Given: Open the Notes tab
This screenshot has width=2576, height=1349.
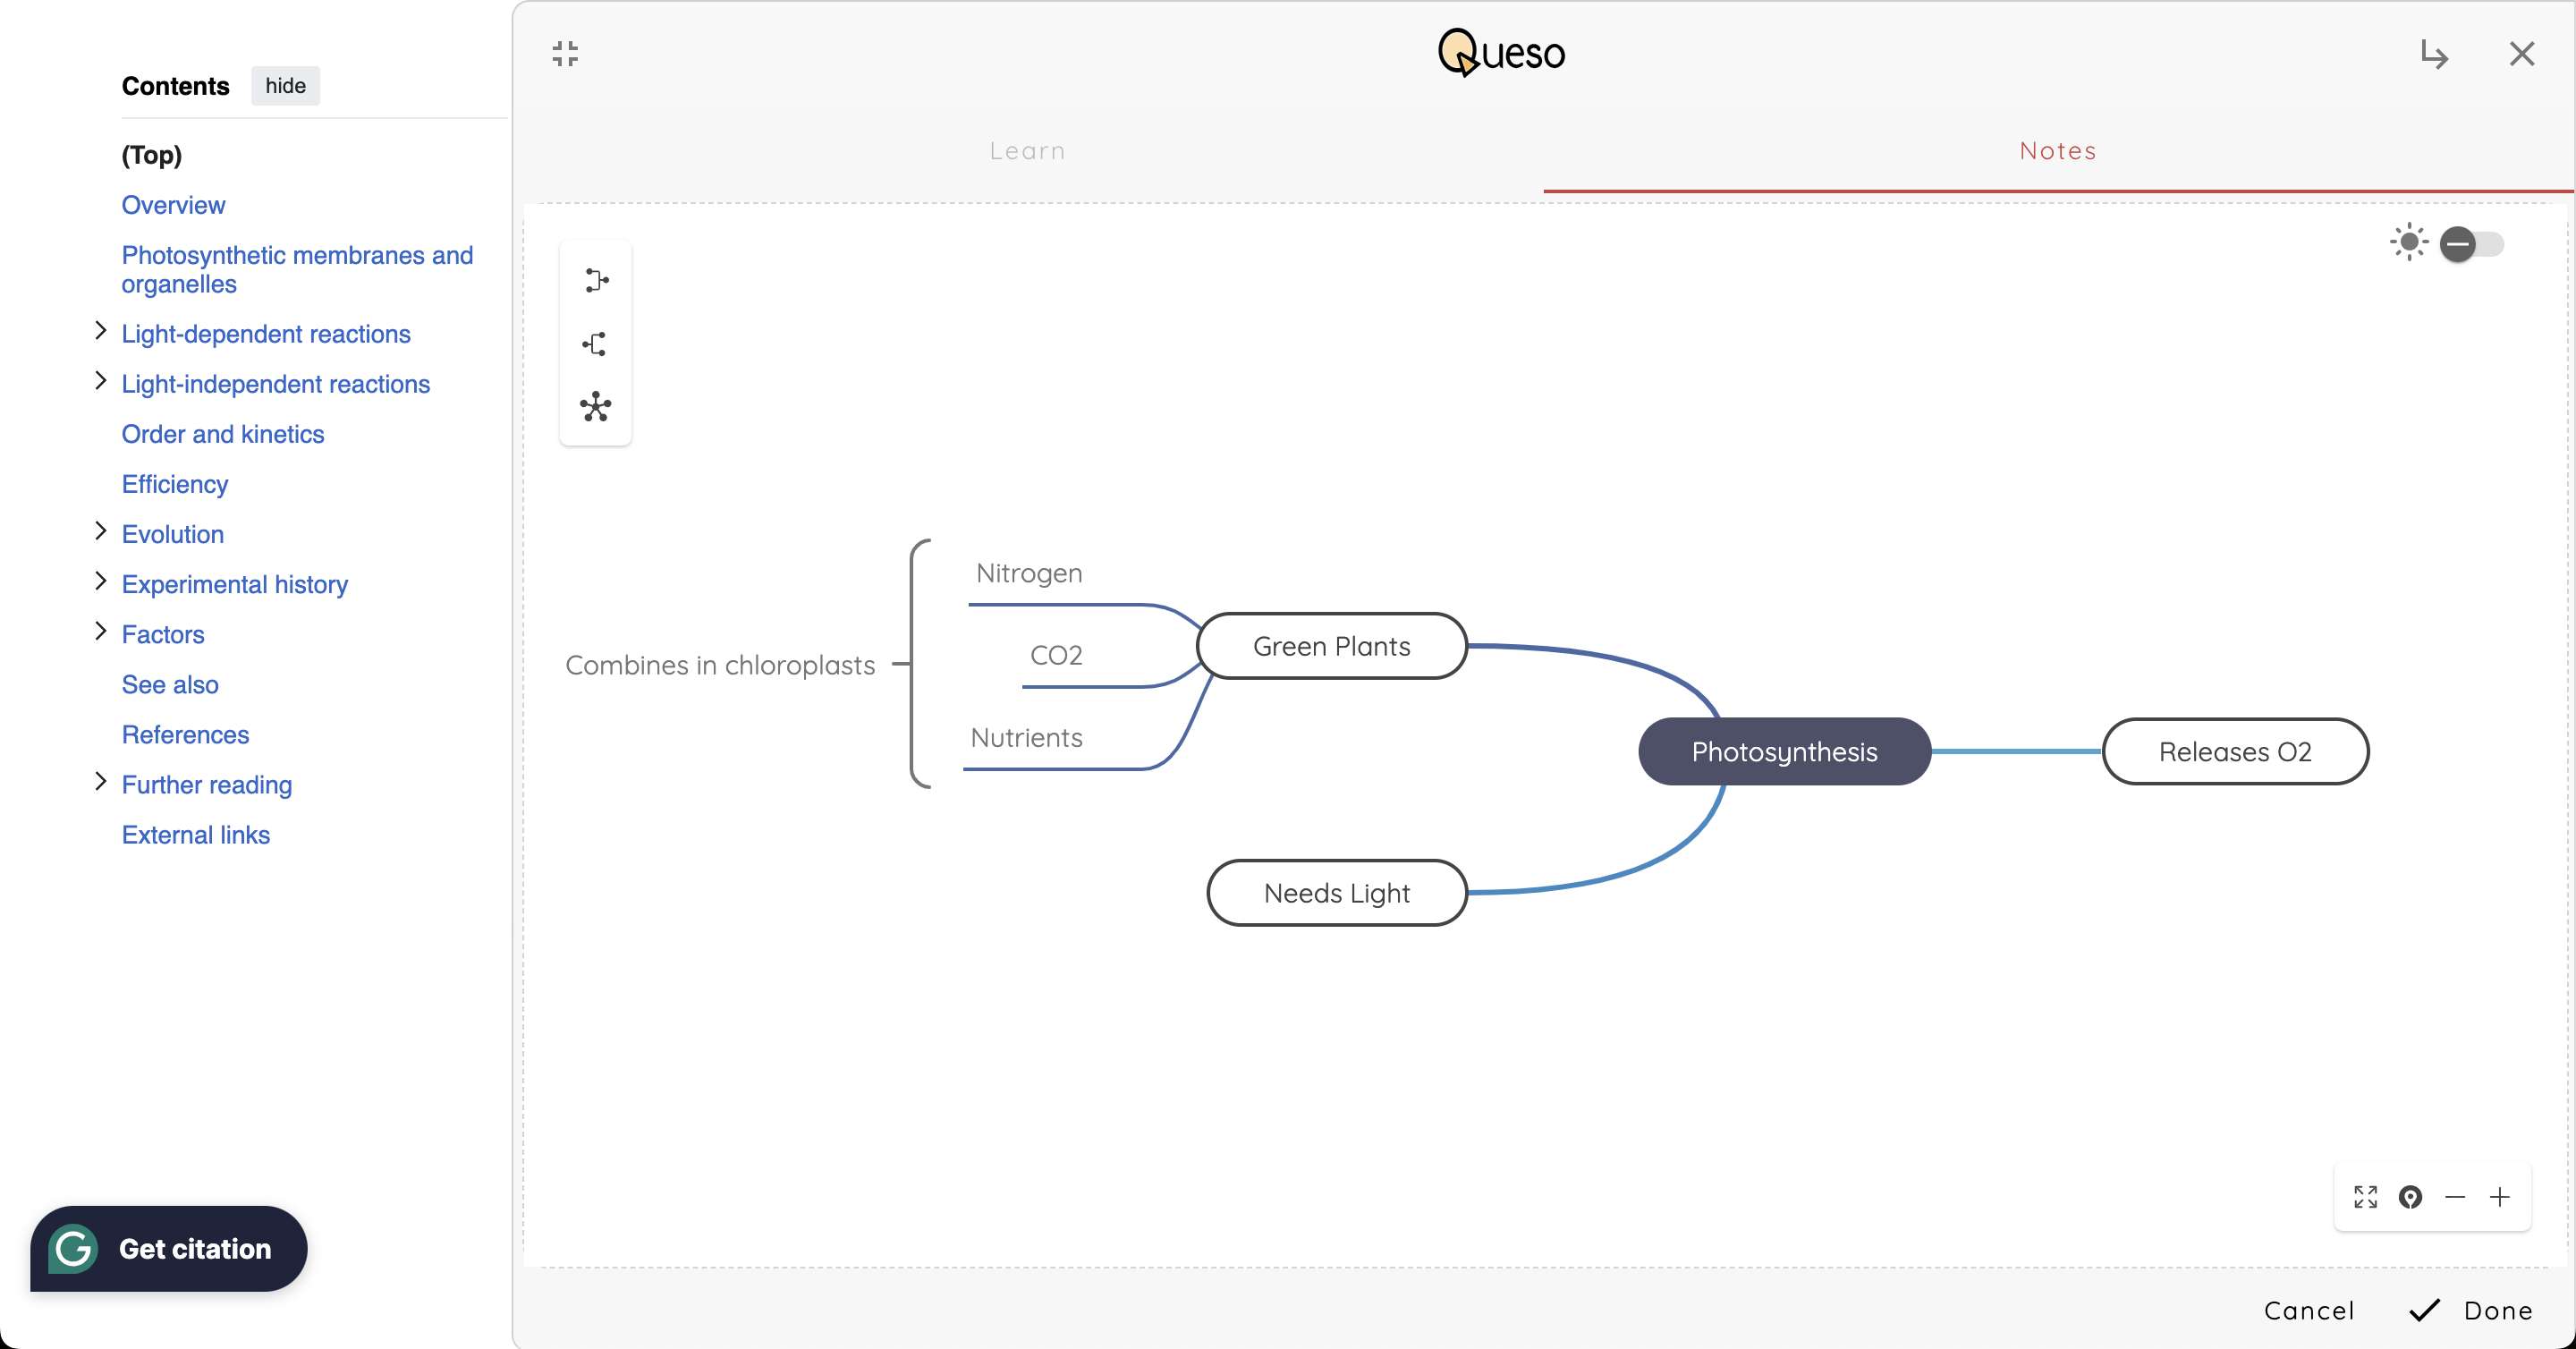Looking at the screenshot, I should [2057, 151].
